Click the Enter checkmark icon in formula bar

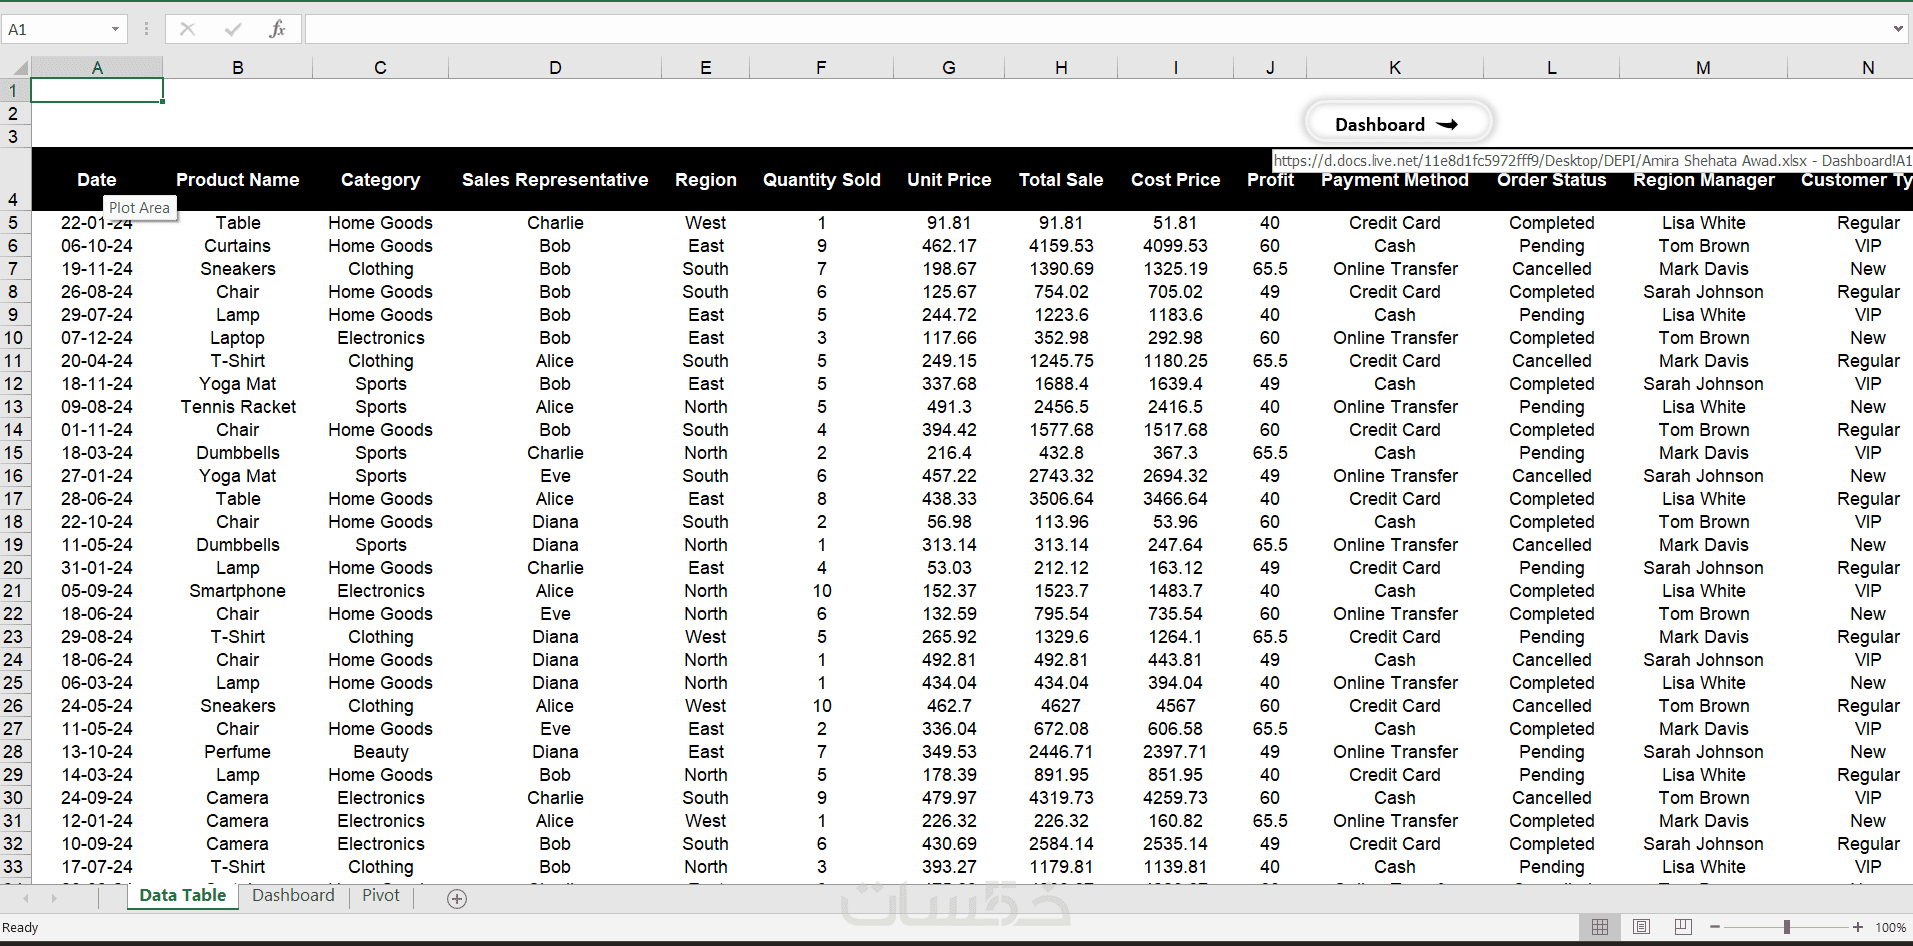[233, 29]
